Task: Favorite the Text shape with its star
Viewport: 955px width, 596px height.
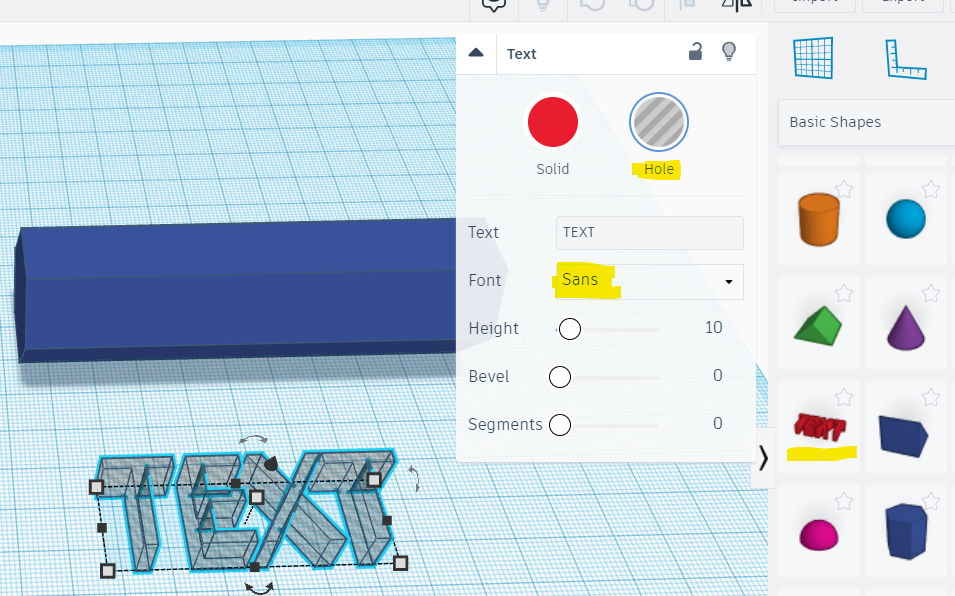Action: [x=844, y=398]
